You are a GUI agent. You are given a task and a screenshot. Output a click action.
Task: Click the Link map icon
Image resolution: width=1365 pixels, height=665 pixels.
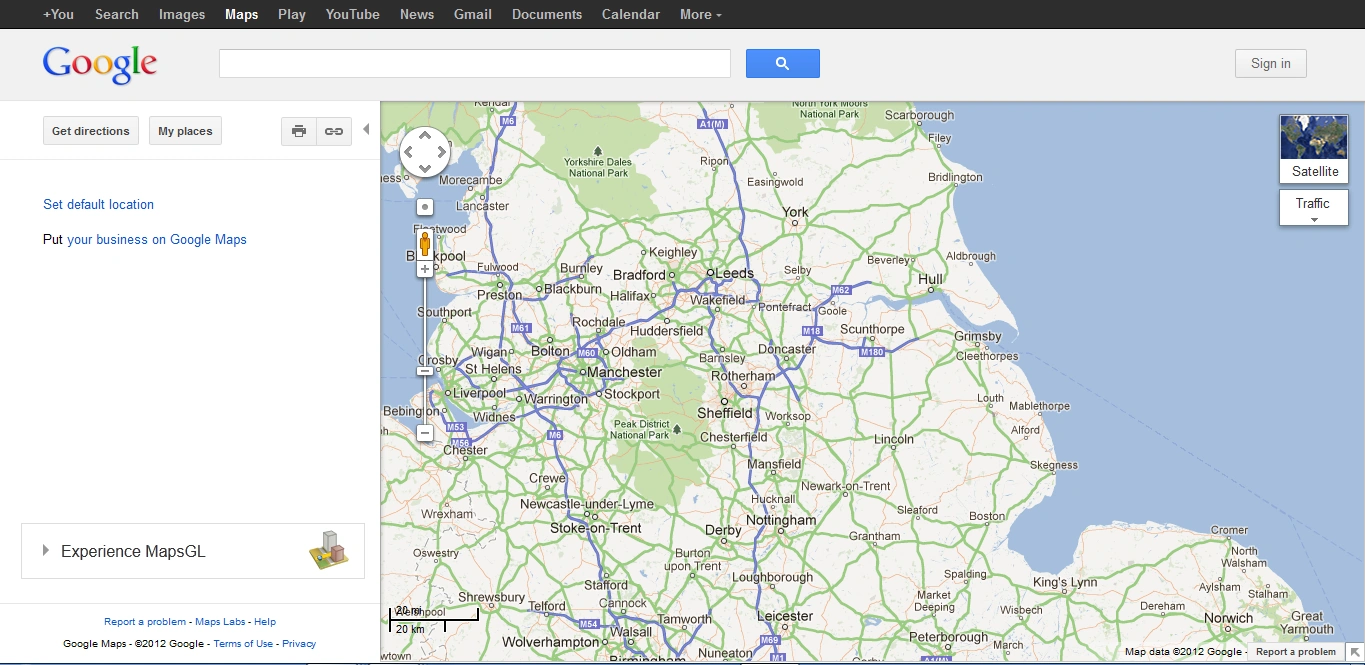point(333,131)
